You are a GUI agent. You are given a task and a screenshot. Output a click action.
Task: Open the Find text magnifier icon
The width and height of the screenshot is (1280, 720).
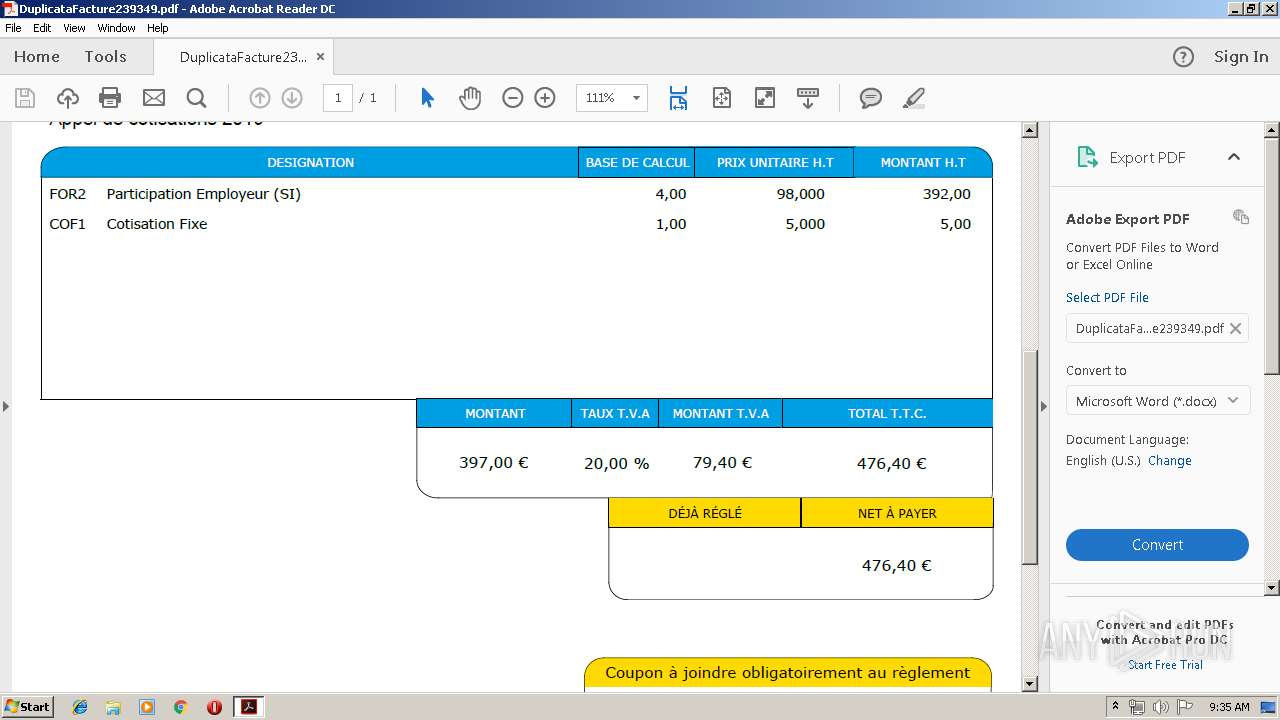(197, 98)
